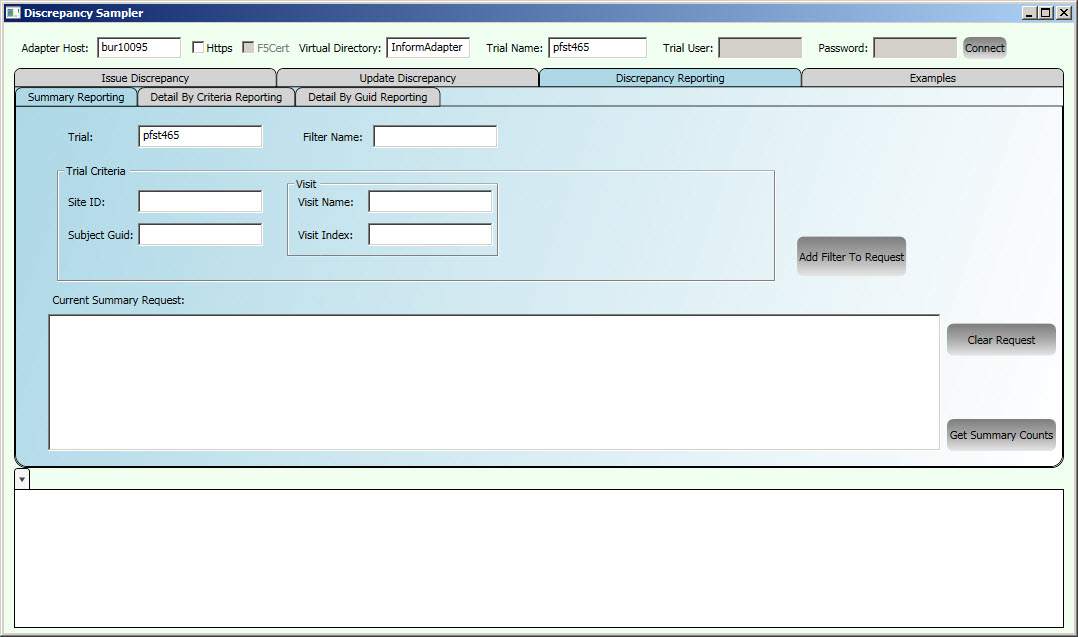
Task: Open the Update Discrepancy tab
Action: pyautogui.click(x=407, y=77)
